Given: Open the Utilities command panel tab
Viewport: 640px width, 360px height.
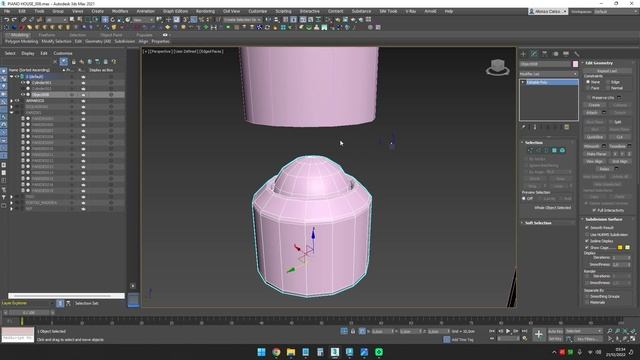Looking at the screenshot, I should pos(576,53).
